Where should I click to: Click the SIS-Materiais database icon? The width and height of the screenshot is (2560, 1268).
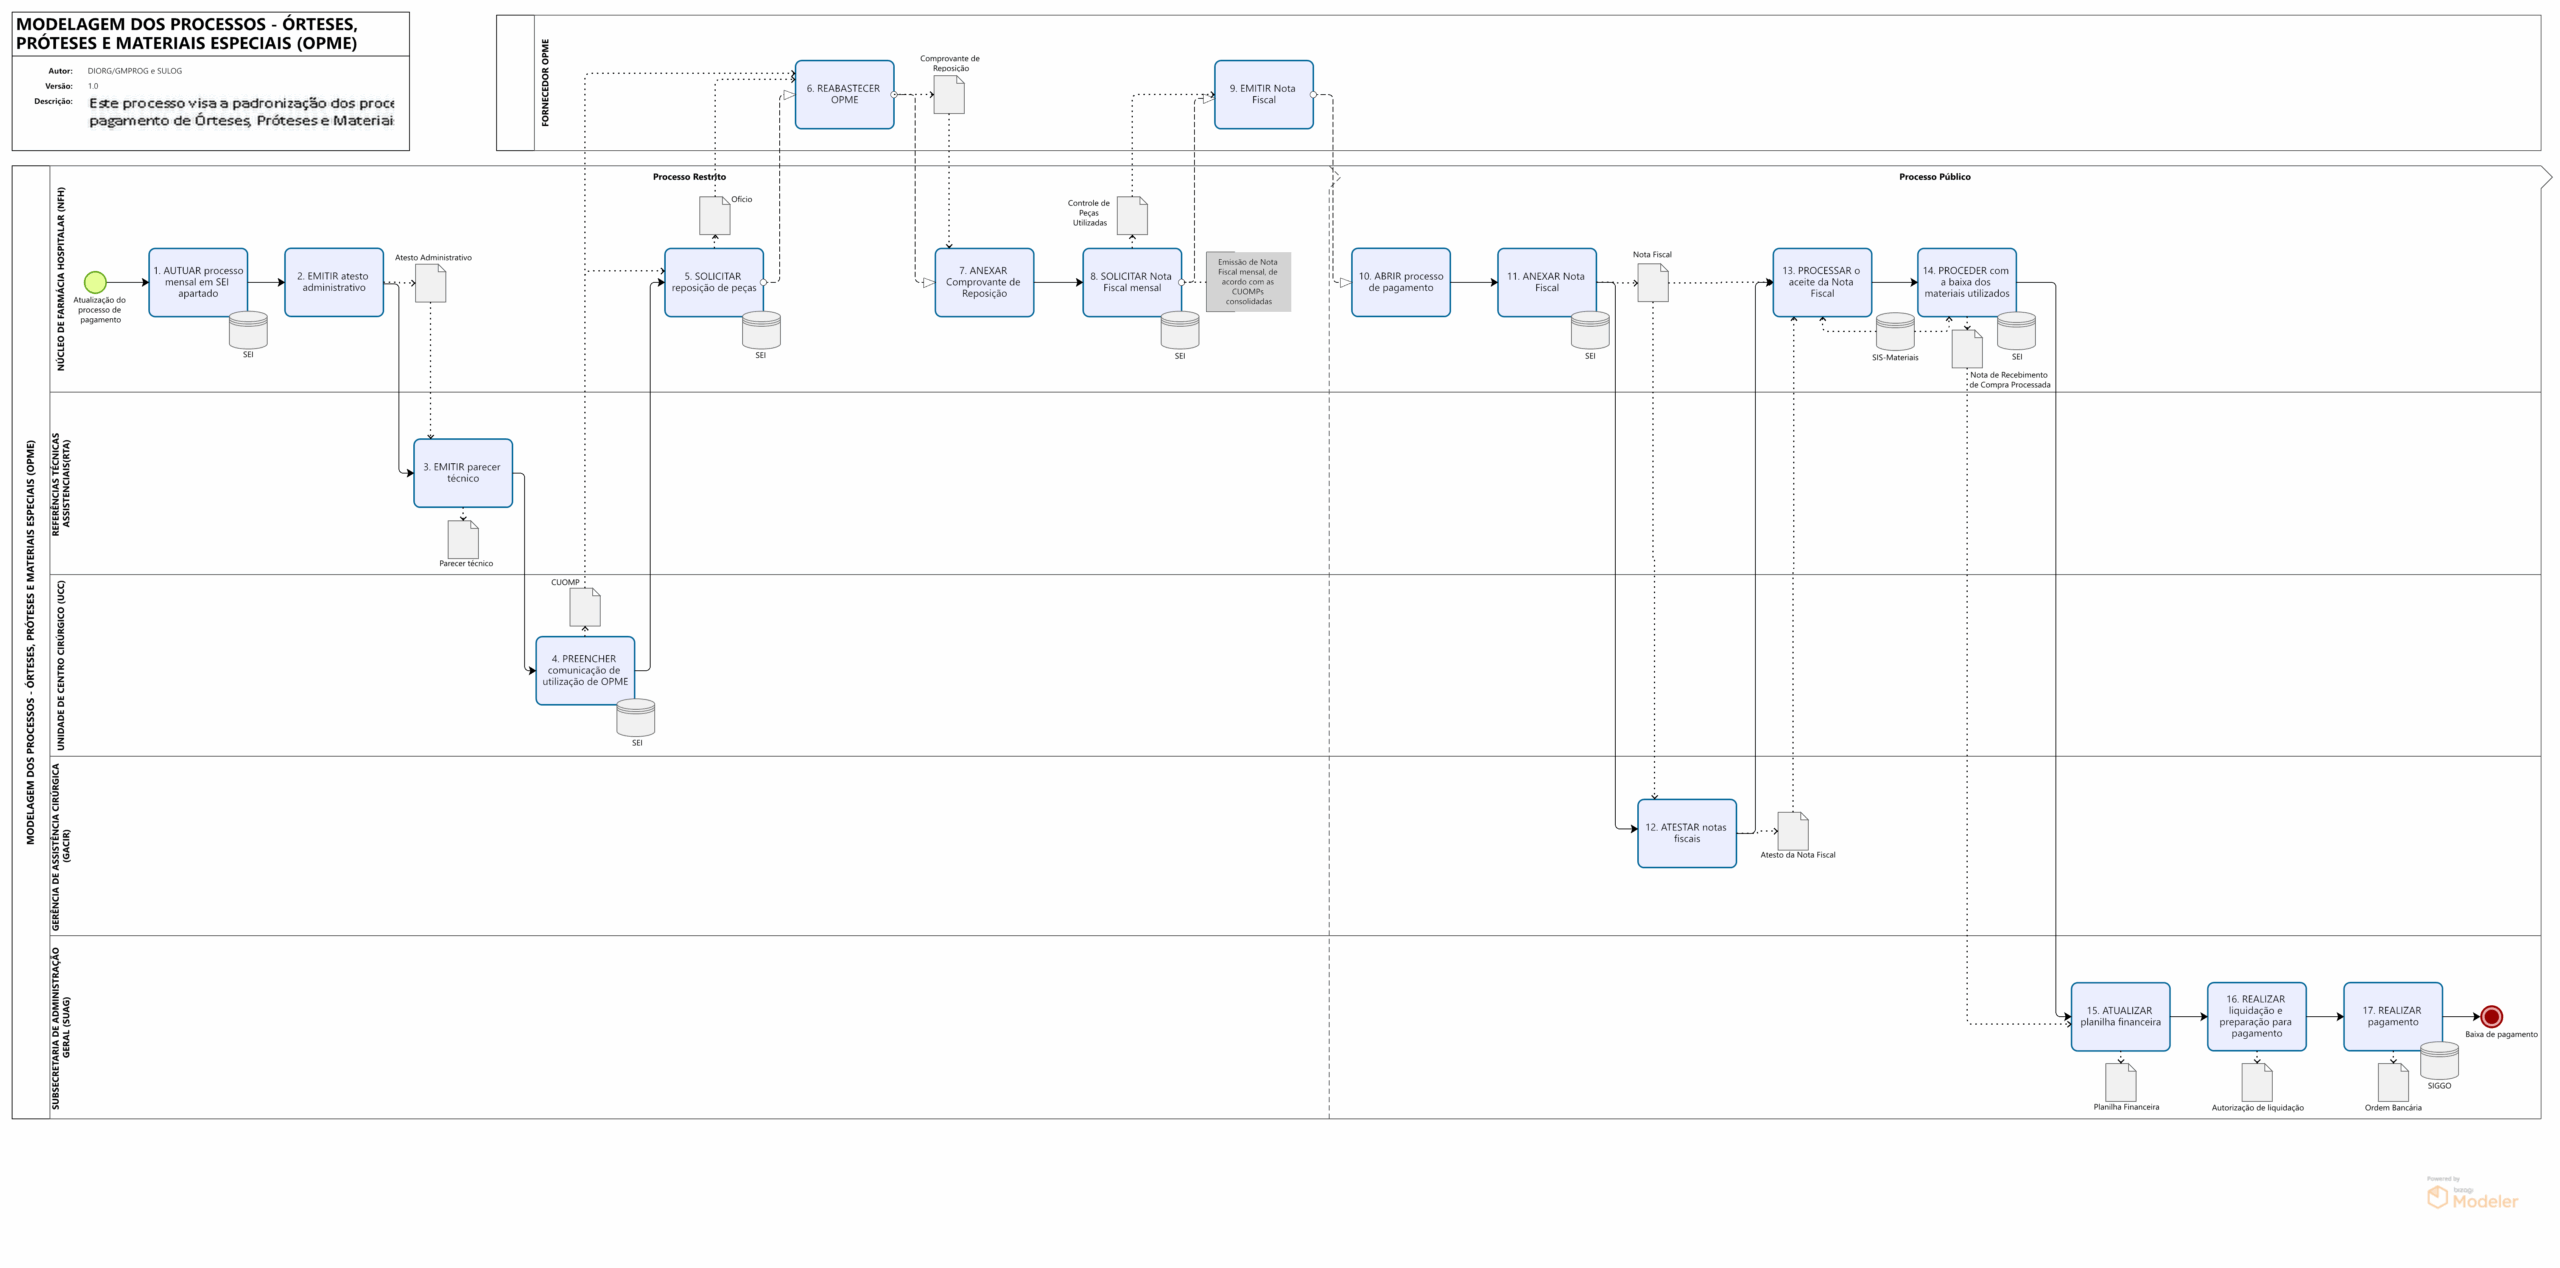[x=1894, y=332]
